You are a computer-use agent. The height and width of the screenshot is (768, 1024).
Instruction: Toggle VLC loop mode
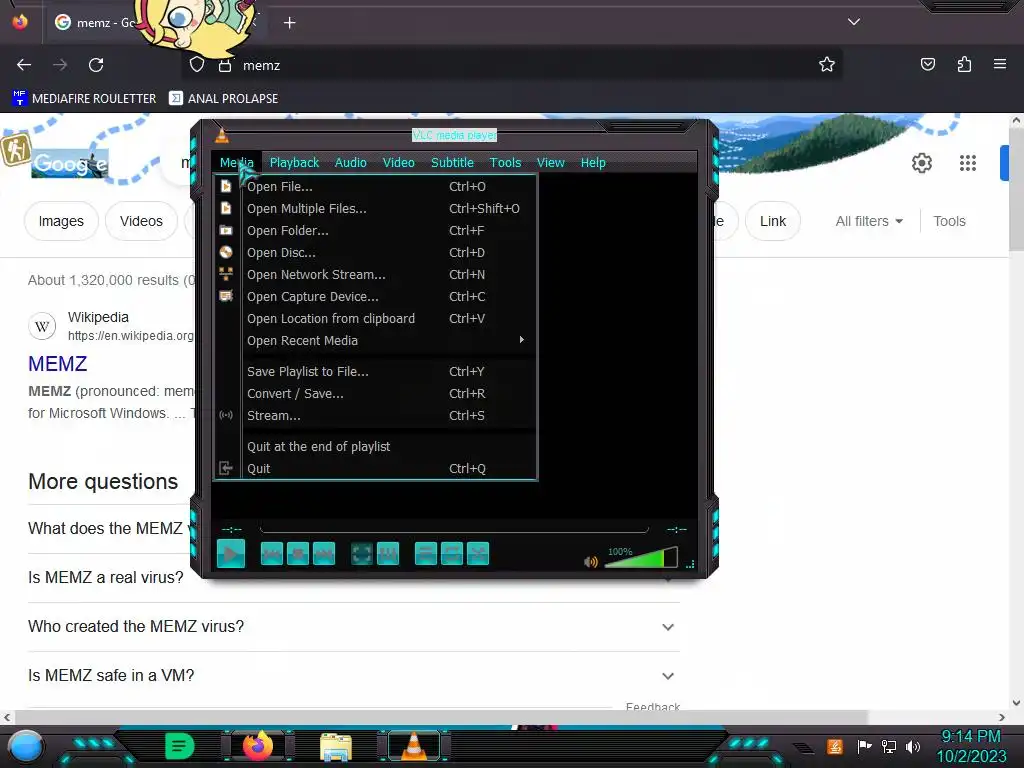tap(452, 554)
